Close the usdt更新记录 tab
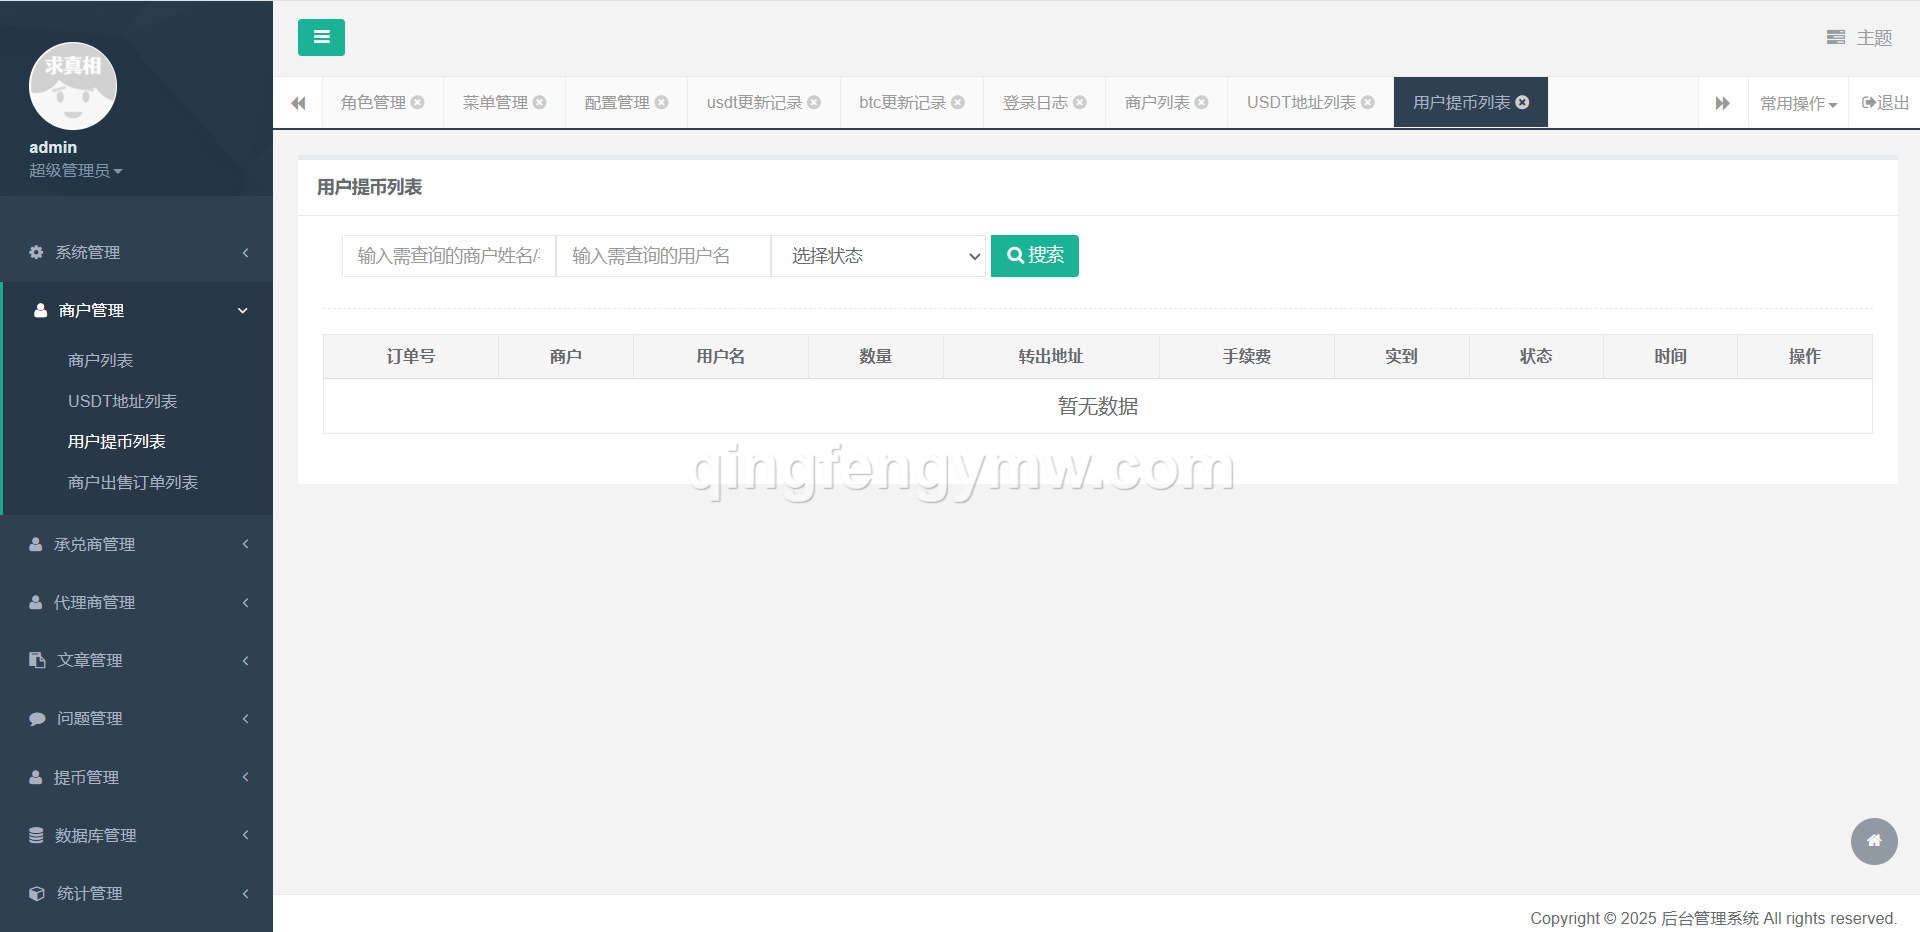Image resolution: width=1920 pixels, height=932 pixels. (814, 102)
